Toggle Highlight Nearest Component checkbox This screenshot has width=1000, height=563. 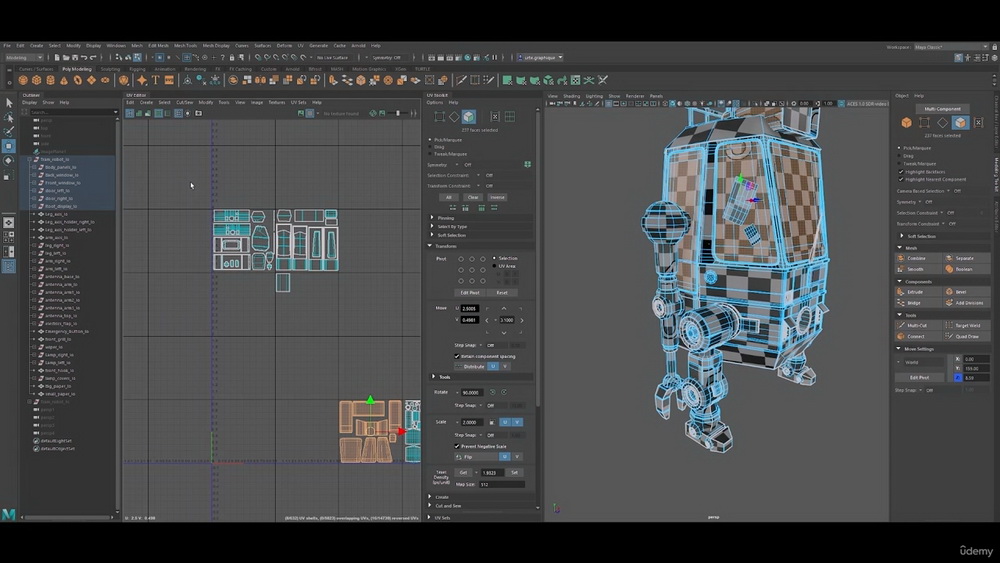coord(901,179)
